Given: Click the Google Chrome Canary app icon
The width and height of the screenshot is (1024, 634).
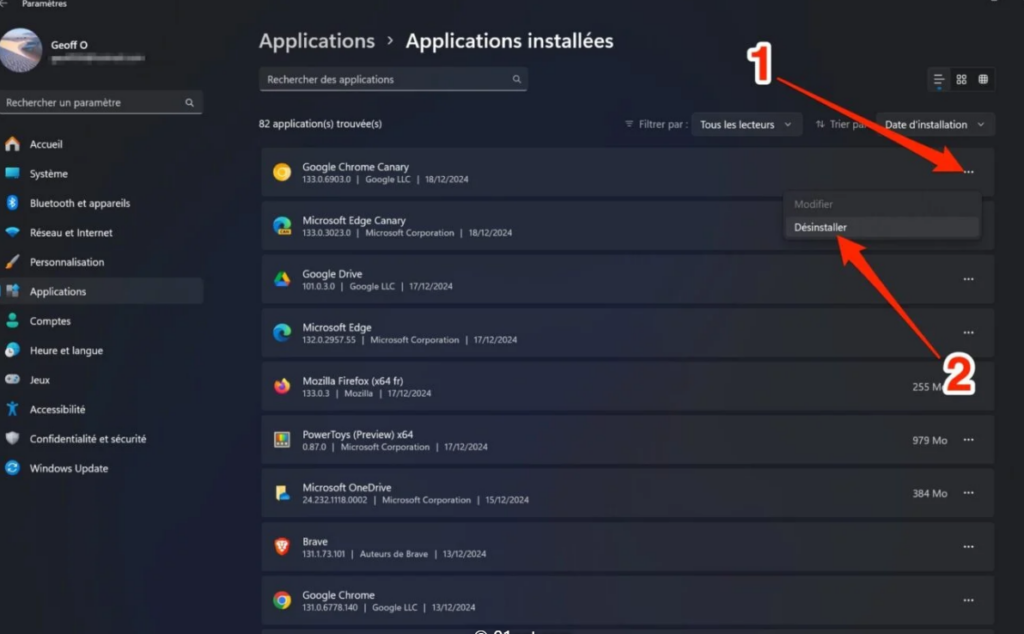Looking at the screenshot, I should [x=282, y=173].
